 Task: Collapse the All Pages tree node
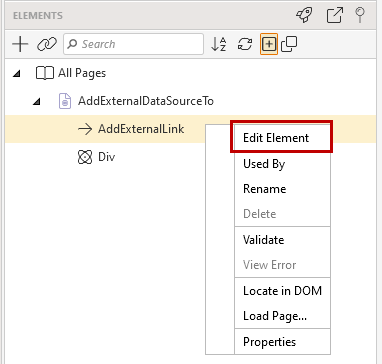tap(16, 74)
